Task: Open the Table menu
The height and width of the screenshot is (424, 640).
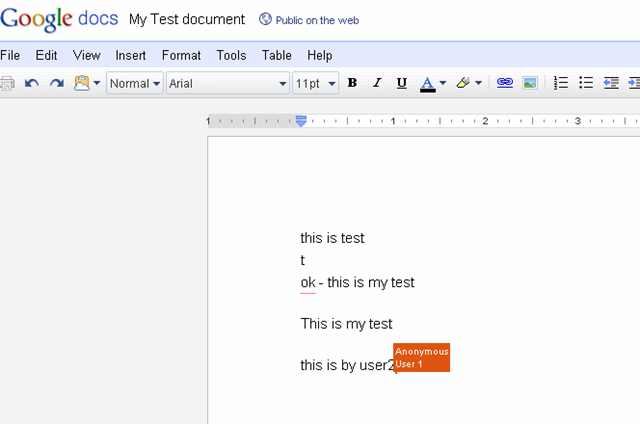Action: click(x=277, y=55)
